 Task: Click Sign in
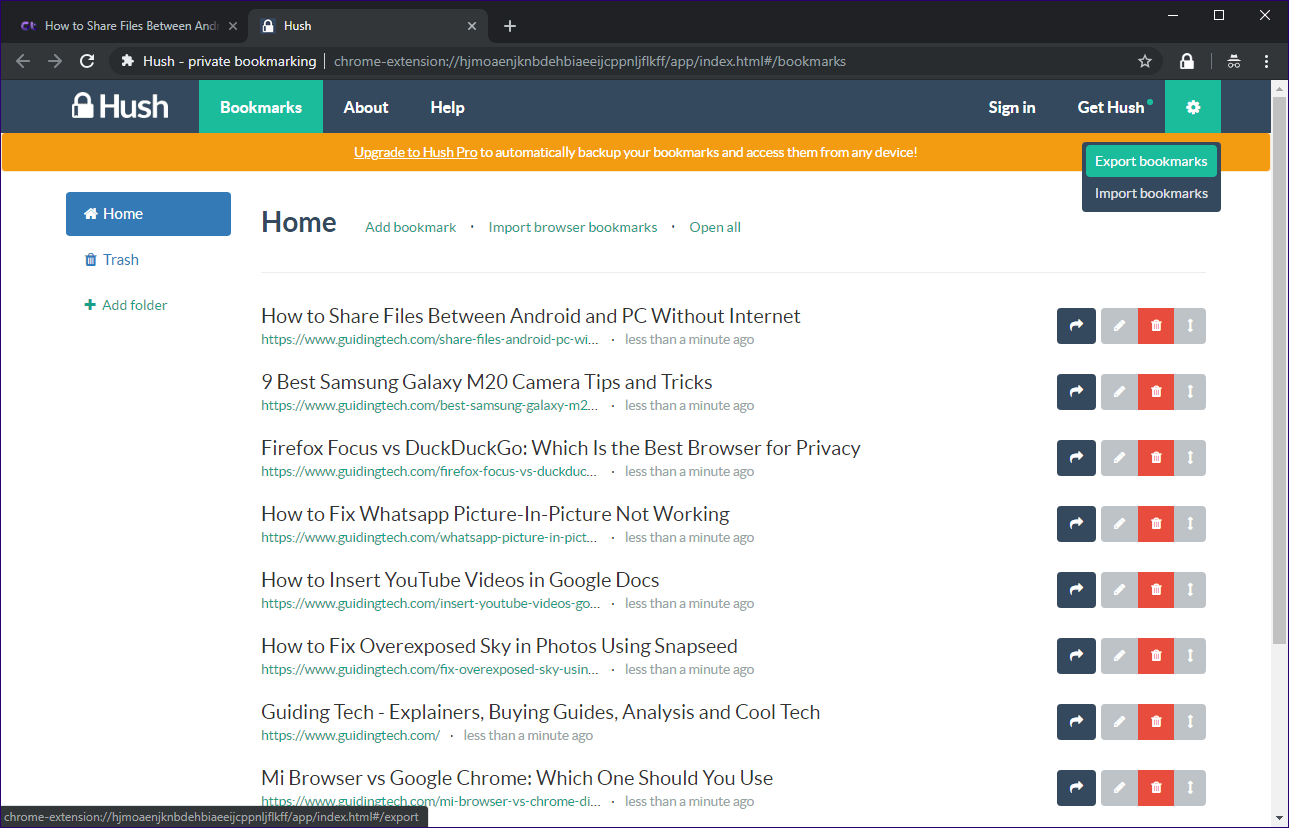pos(1012,107)
